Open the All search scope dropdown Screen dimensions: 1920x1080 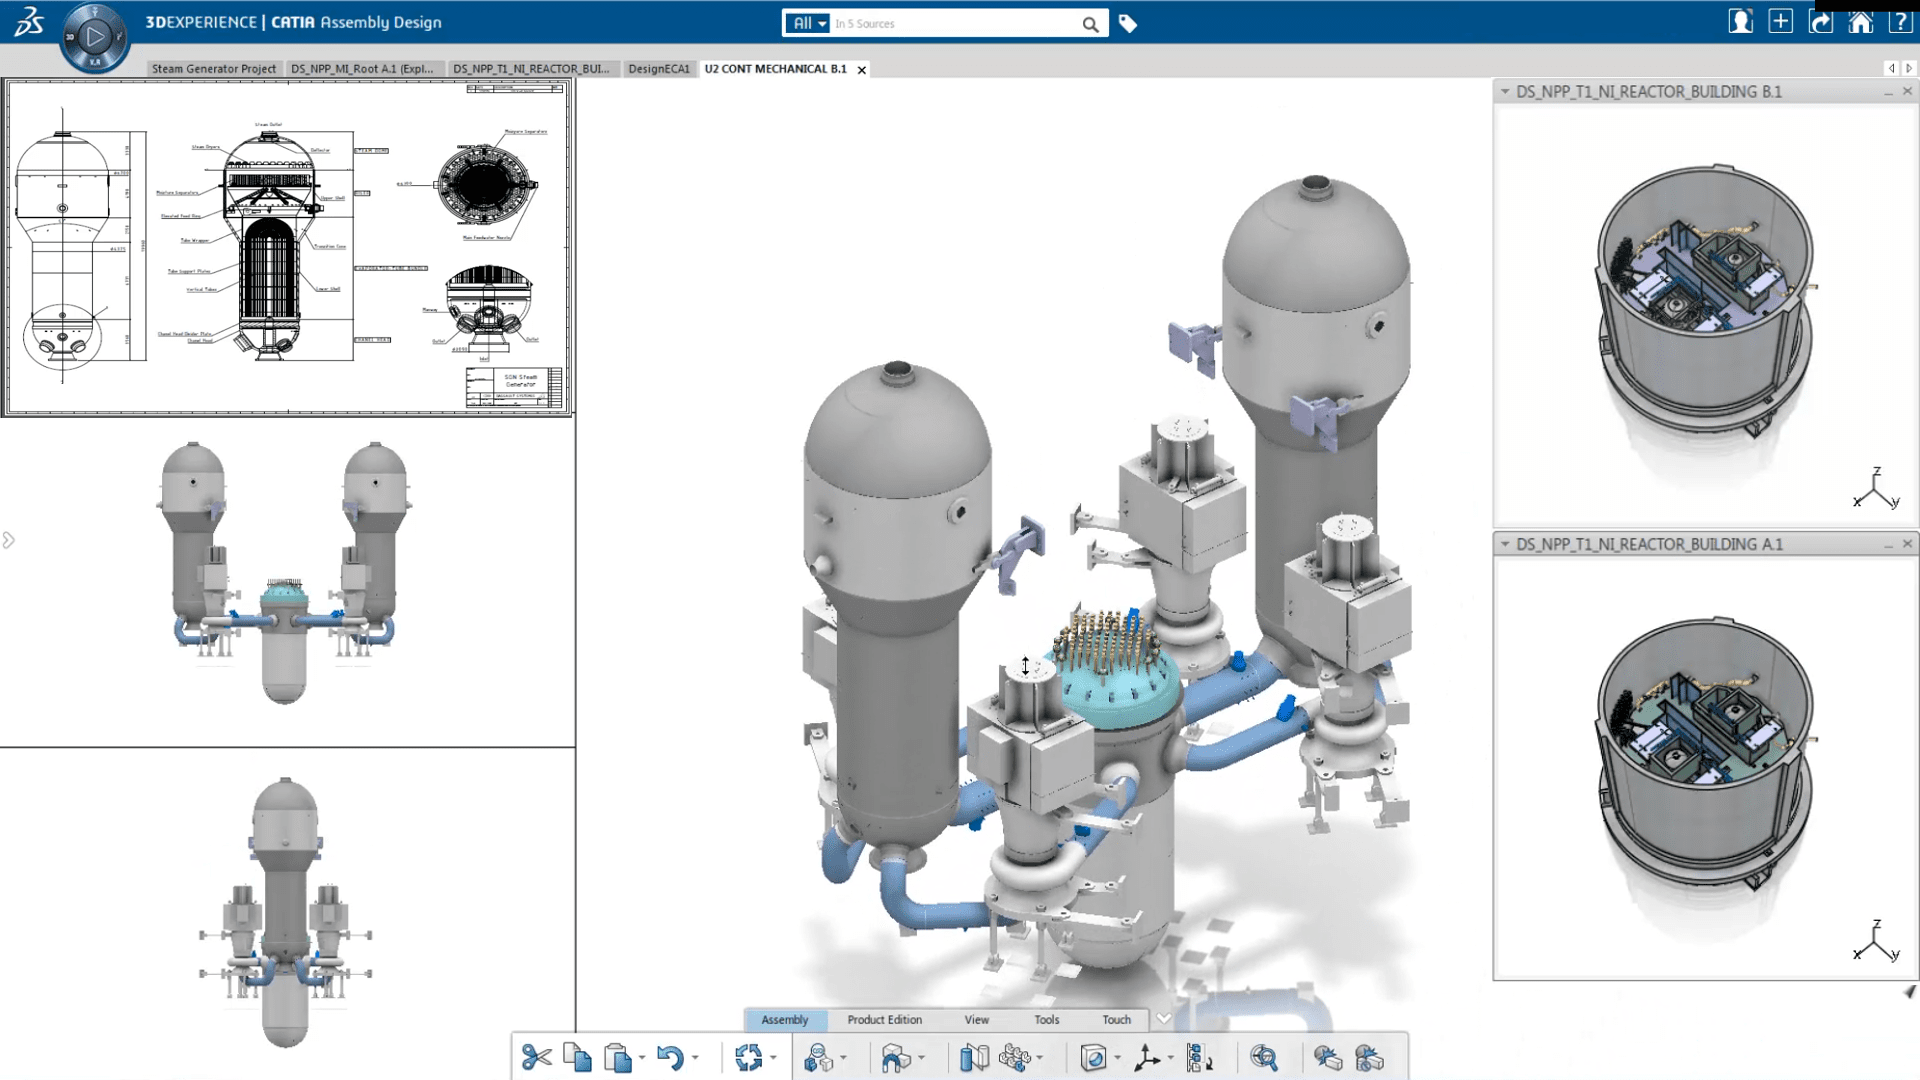point(808,24)
